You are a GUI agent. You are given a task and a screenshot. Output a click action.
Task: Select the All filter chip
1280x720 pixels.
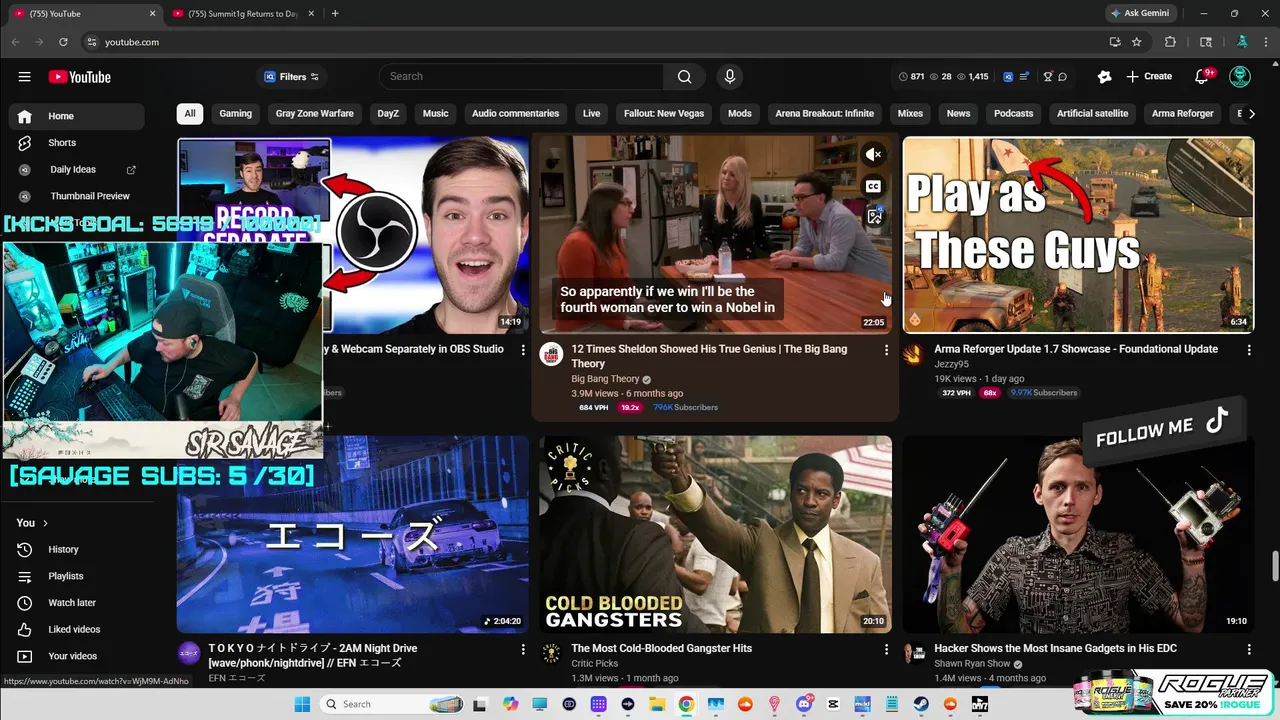[189, 113]
